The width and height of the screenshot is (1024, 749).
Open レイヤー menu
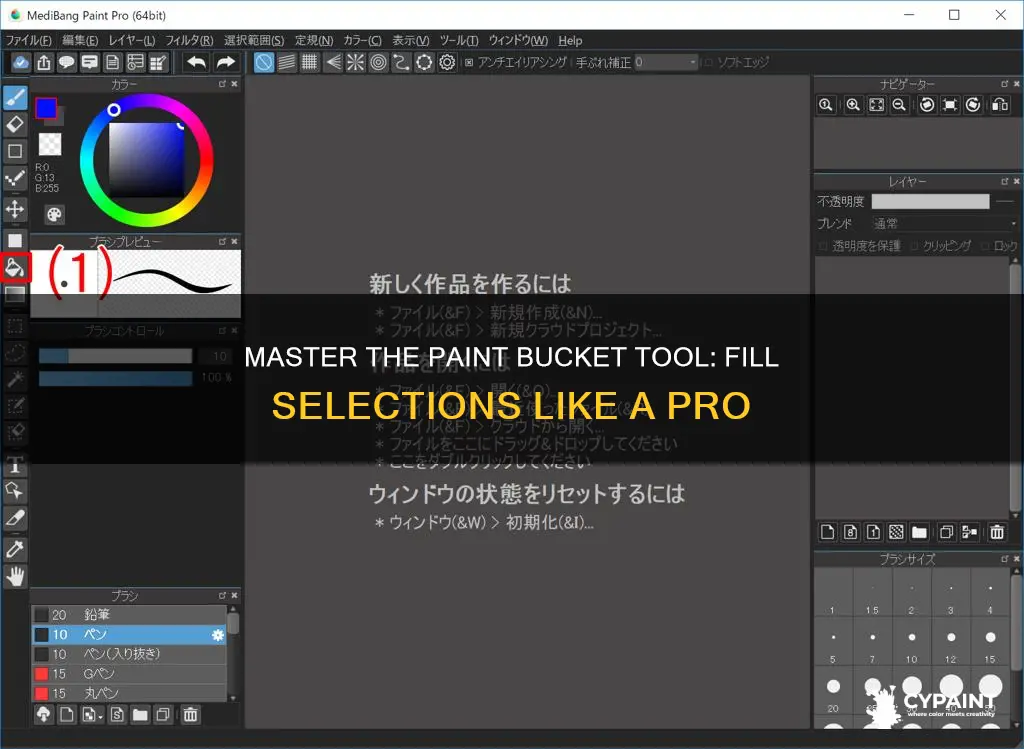(x=132, y=40)
